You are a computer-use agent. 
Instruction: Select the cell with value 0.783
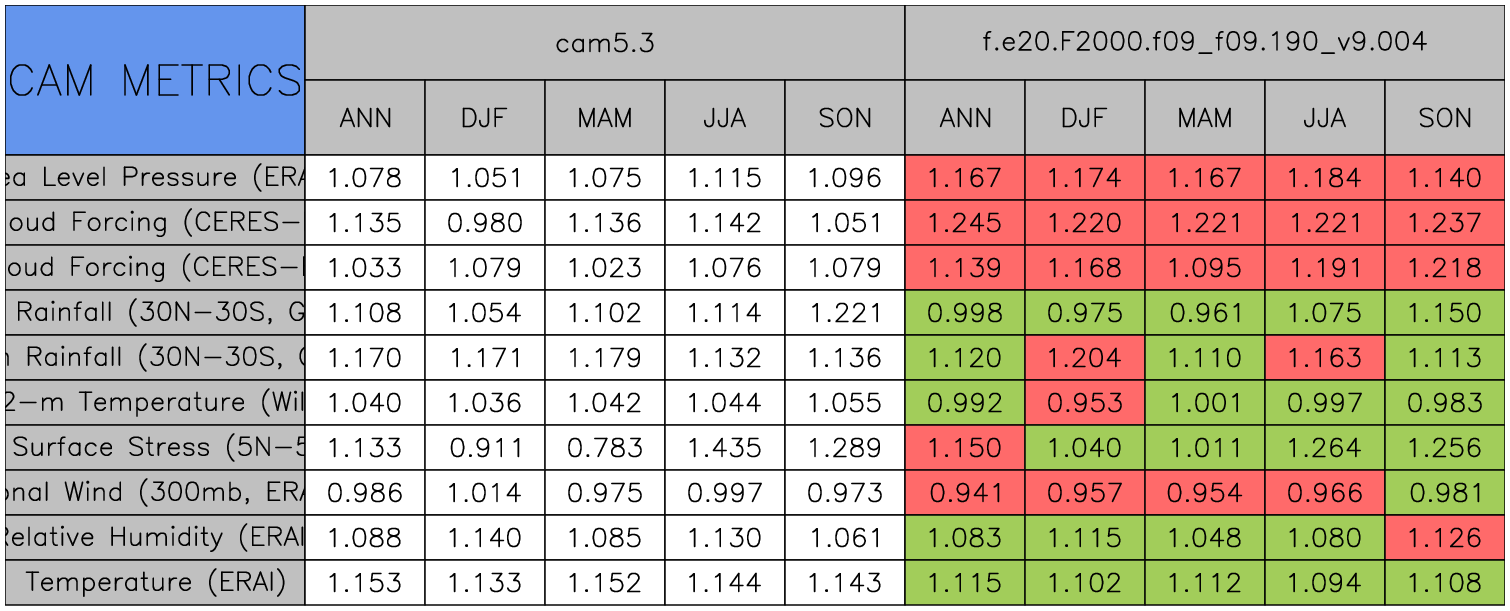[x=605, y=448]
